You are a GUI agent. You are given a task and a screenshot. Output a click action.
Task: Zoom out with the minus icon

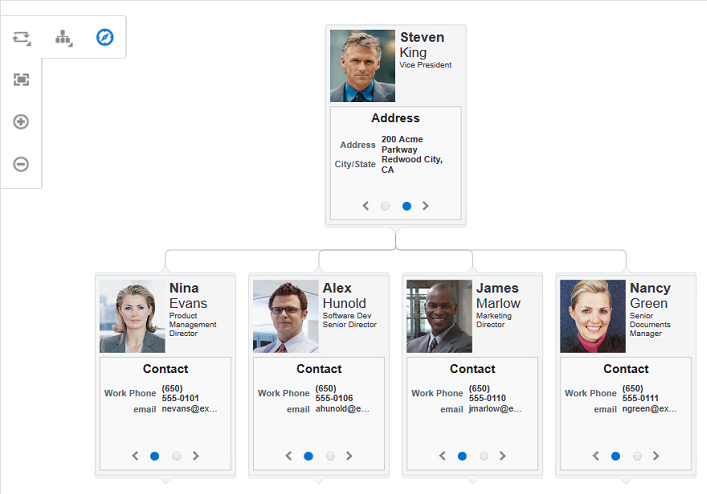coord(21,164)
